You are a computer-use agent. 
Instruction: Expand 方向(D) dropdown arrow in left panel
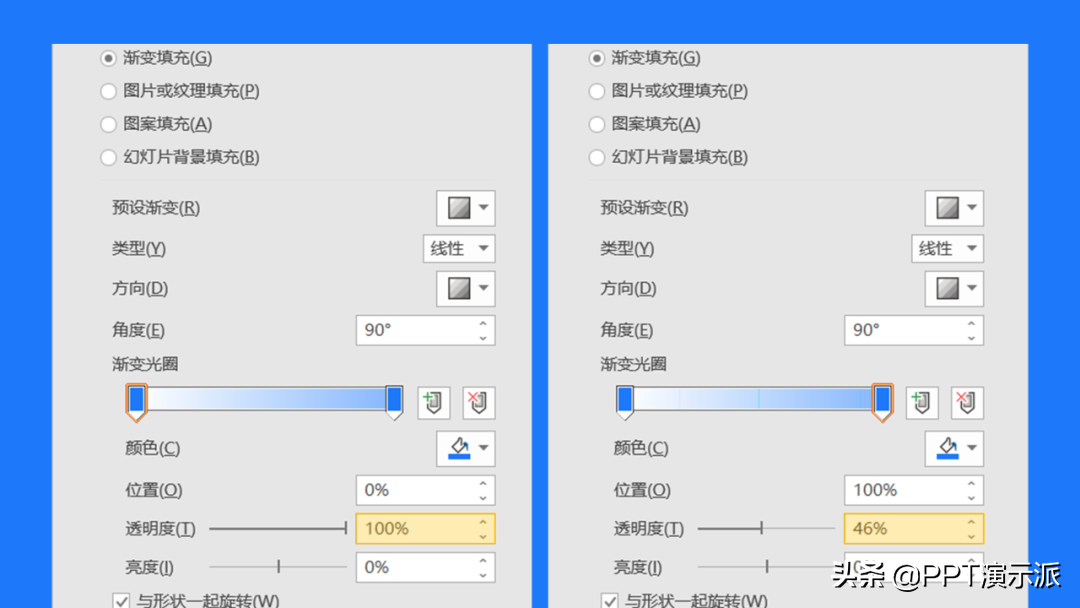pos(484,289)
